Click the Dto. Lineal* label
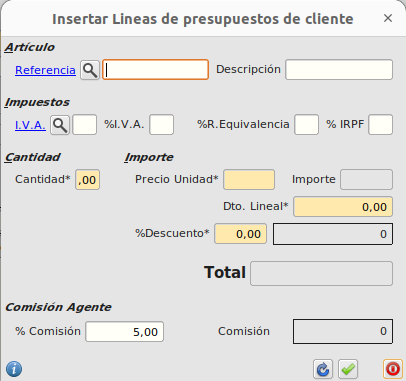The image size is (406, 381). tap(256, 206)
